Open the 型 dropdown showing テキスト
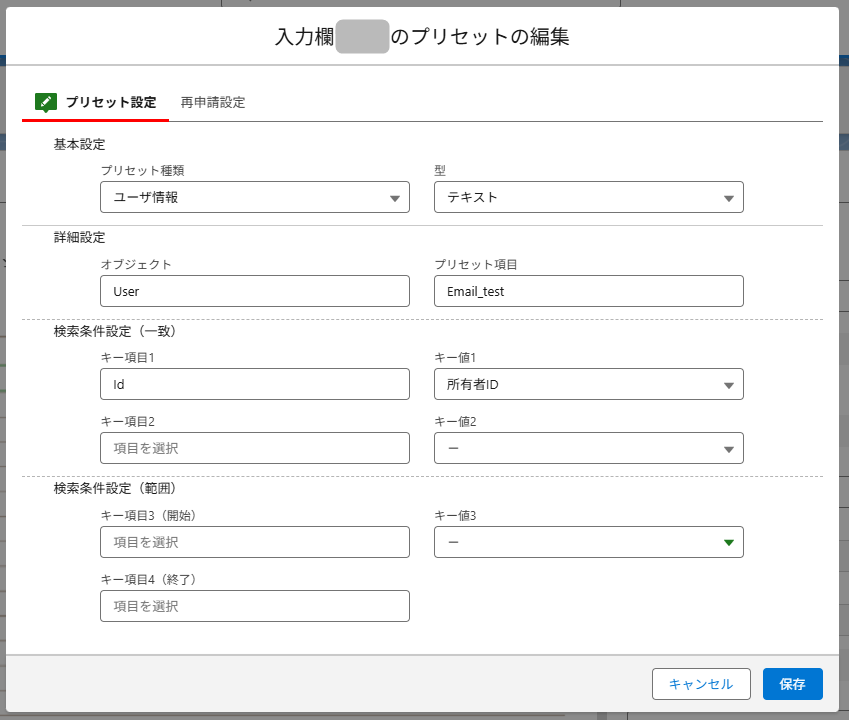The image size is (849, 720). point(588,197)
